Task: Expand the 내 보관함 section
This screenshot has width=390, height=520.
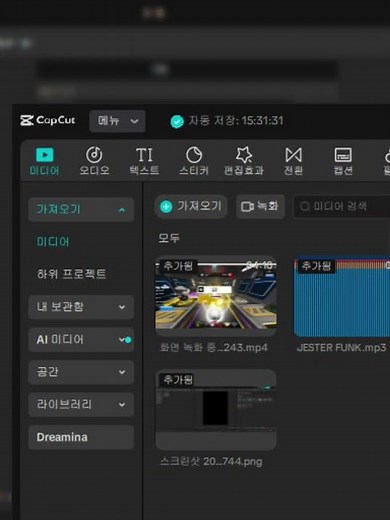Action: click(81, 307)
